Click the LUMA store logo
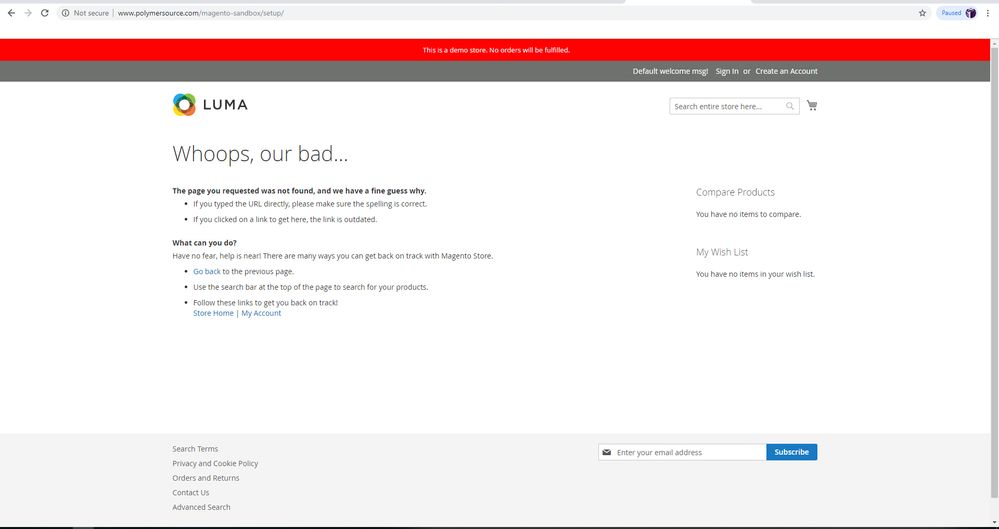 (x=210, y=105)
